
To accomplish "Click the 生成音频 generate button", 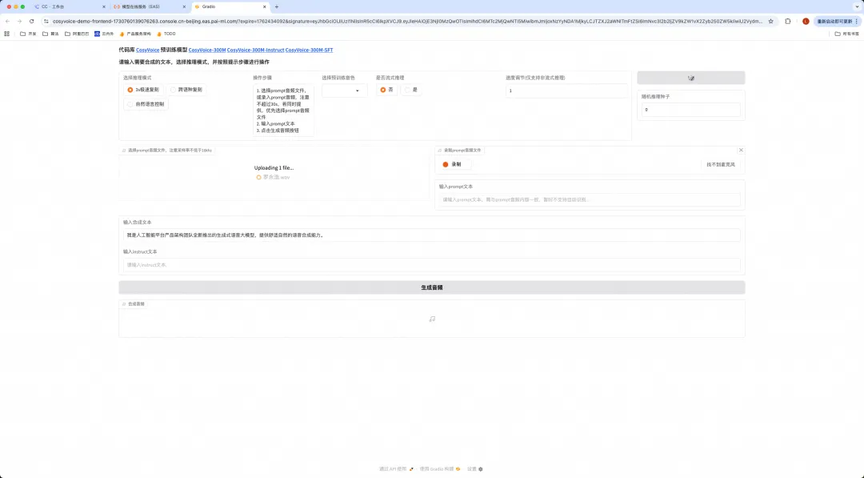I will (x=431, y=287).
